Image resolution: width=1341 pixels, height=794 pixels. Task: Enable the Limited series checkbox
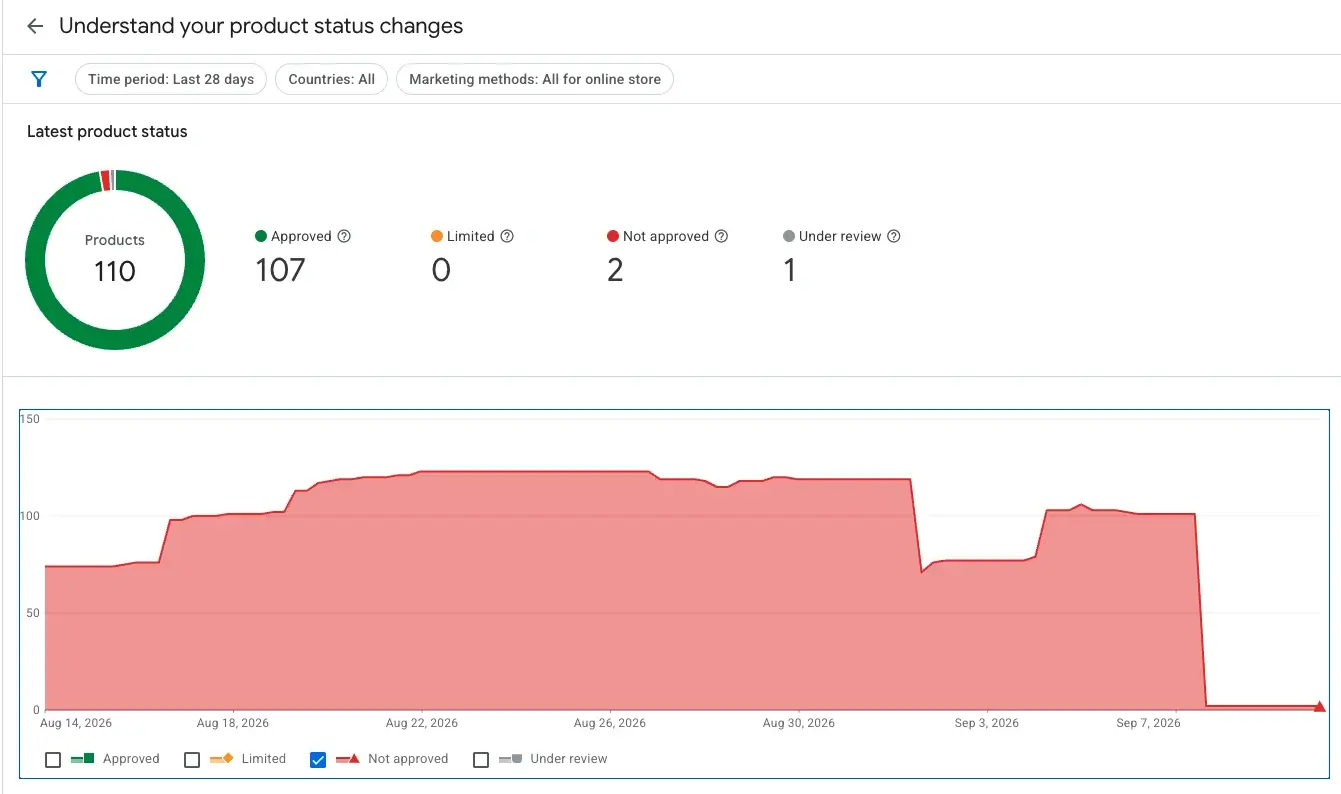point(192,760)
